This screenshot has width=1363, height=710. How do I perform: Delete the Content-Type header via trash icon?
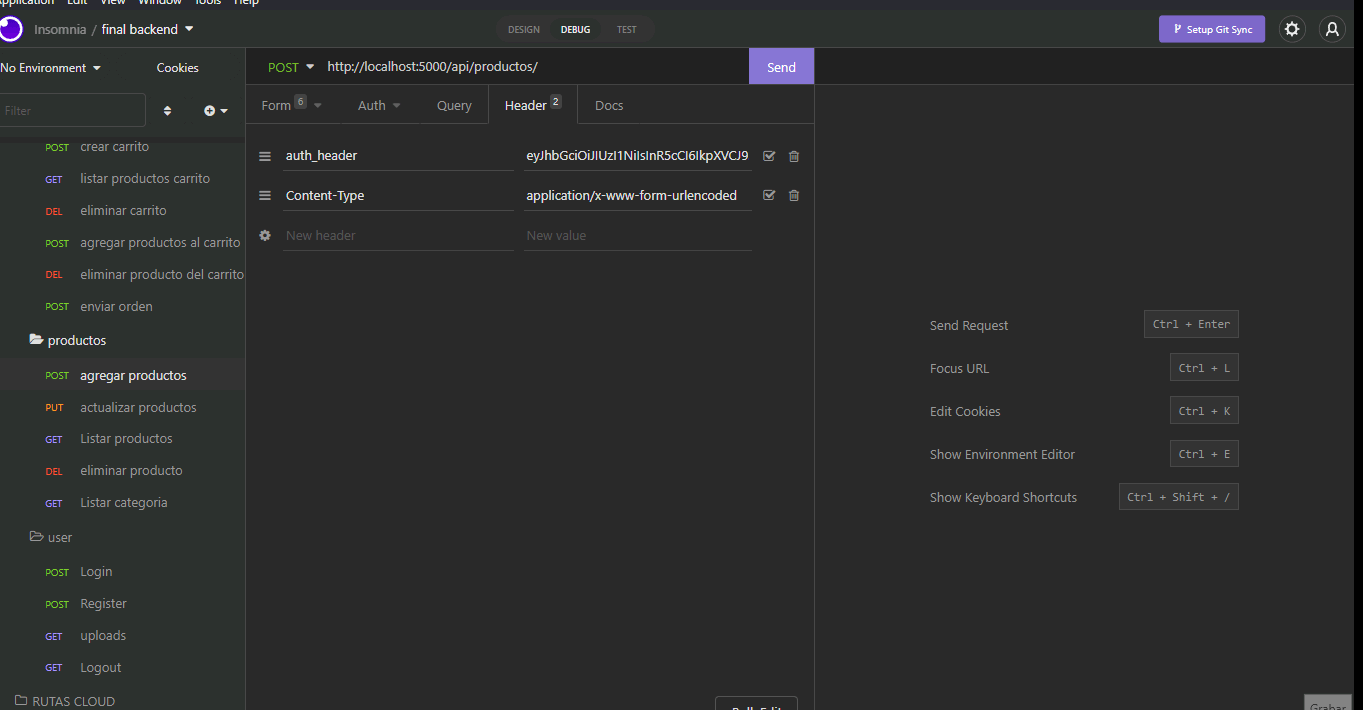pyautogui.click(x=793, y=195)
